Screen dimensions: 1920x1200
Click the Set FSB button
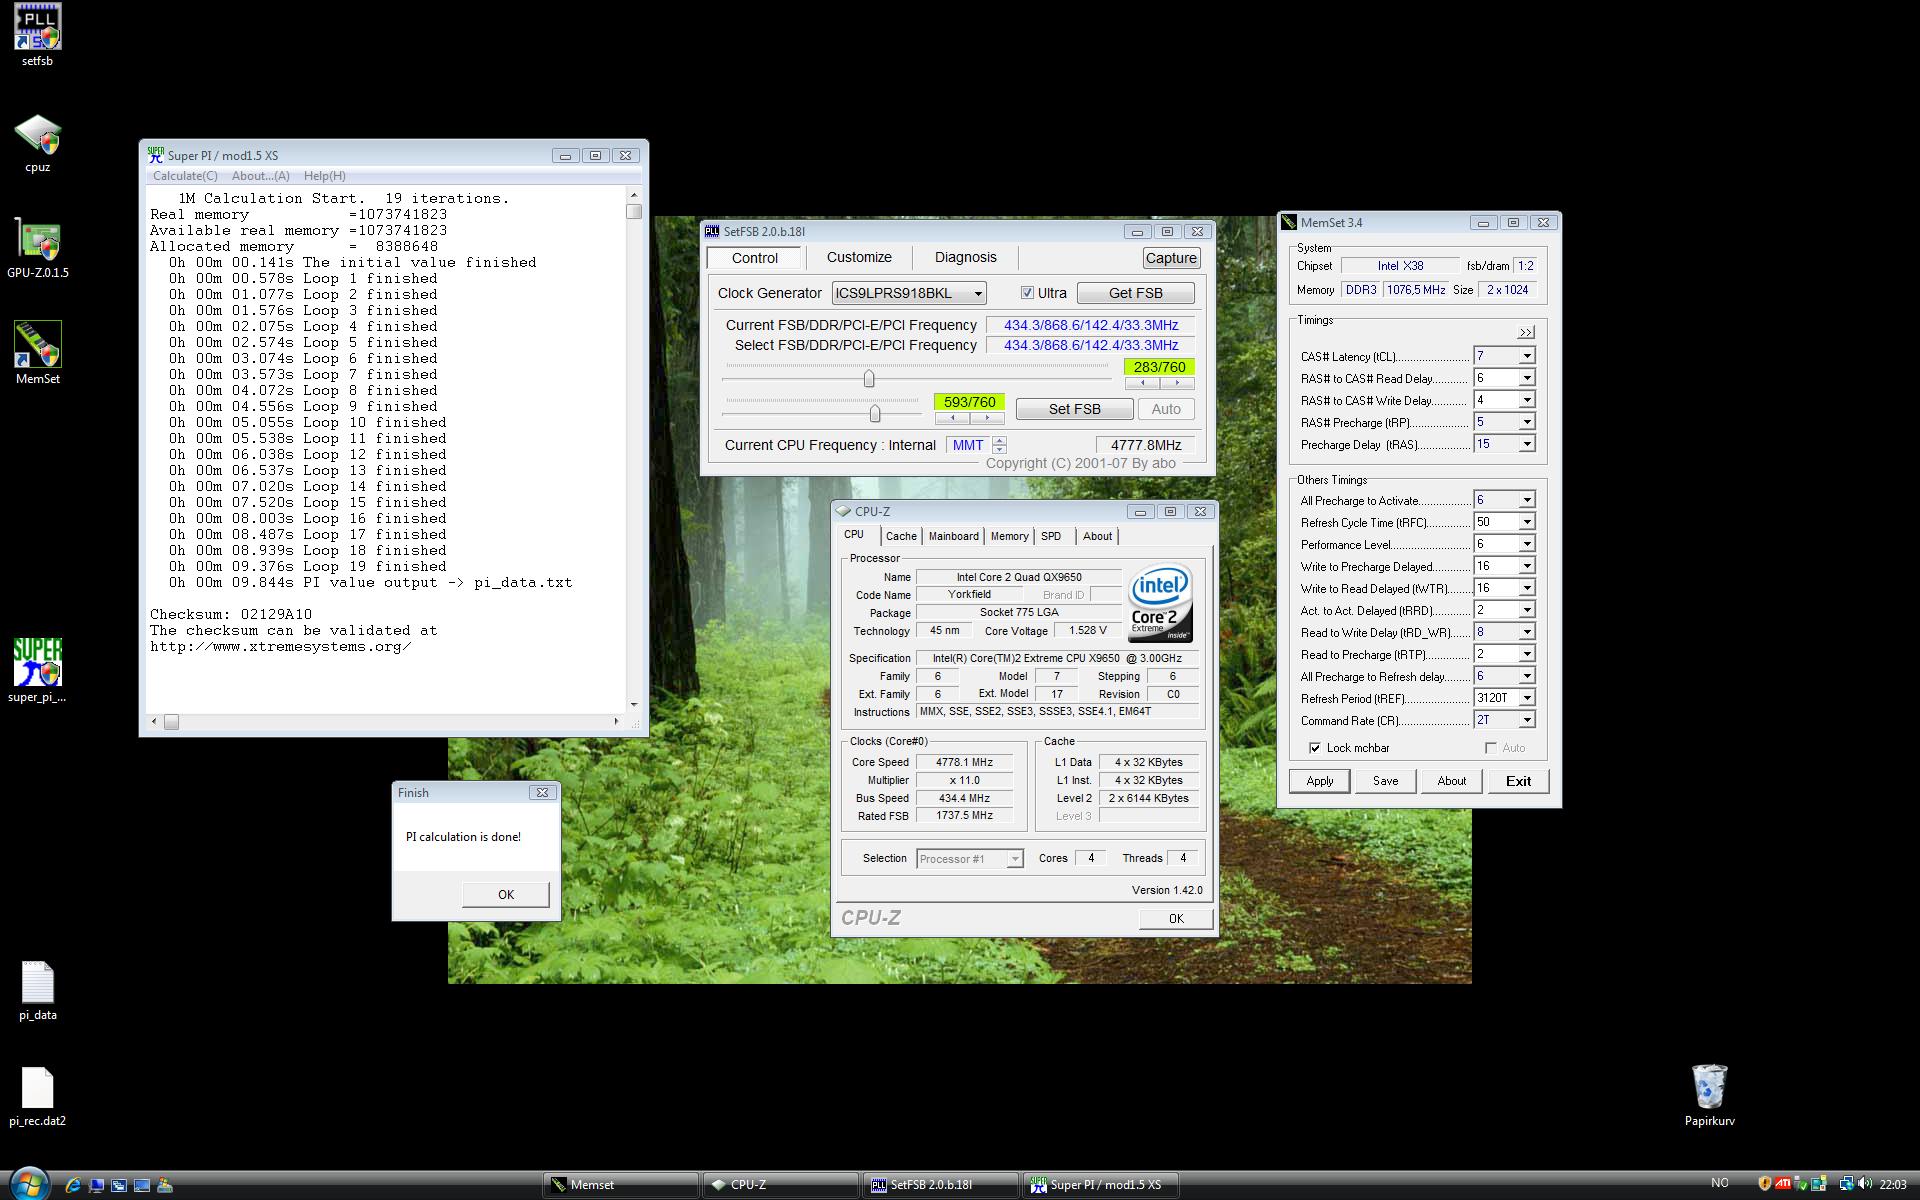1074,409
